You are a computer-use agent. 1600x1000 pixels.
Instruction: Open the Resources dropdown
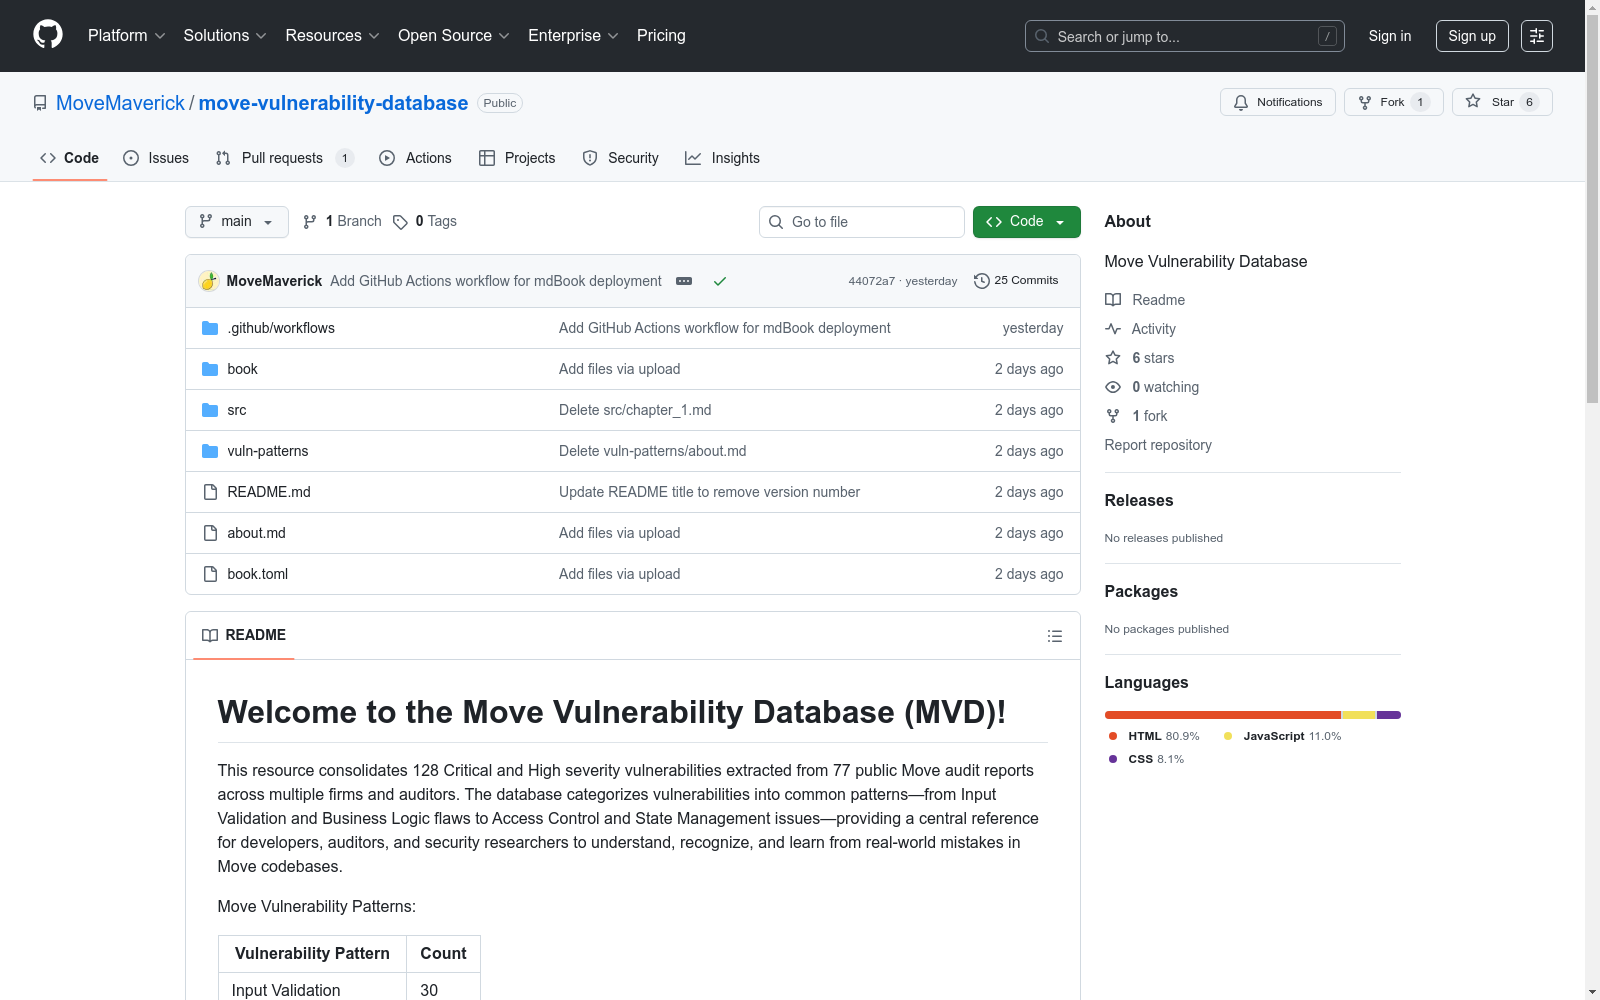point(332,36)
